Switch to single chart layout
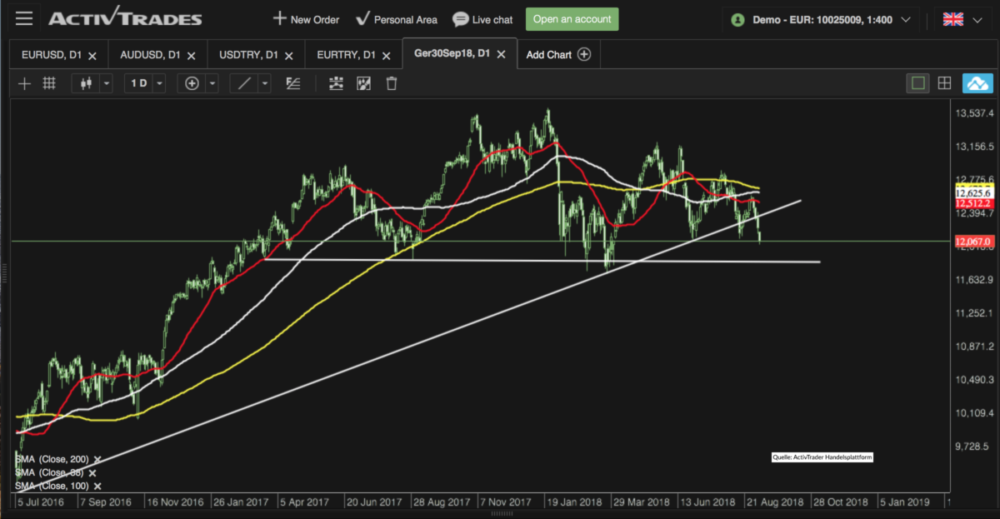Image resolution: width=1000 pixels, height=519 pixels. pos(918,83)
